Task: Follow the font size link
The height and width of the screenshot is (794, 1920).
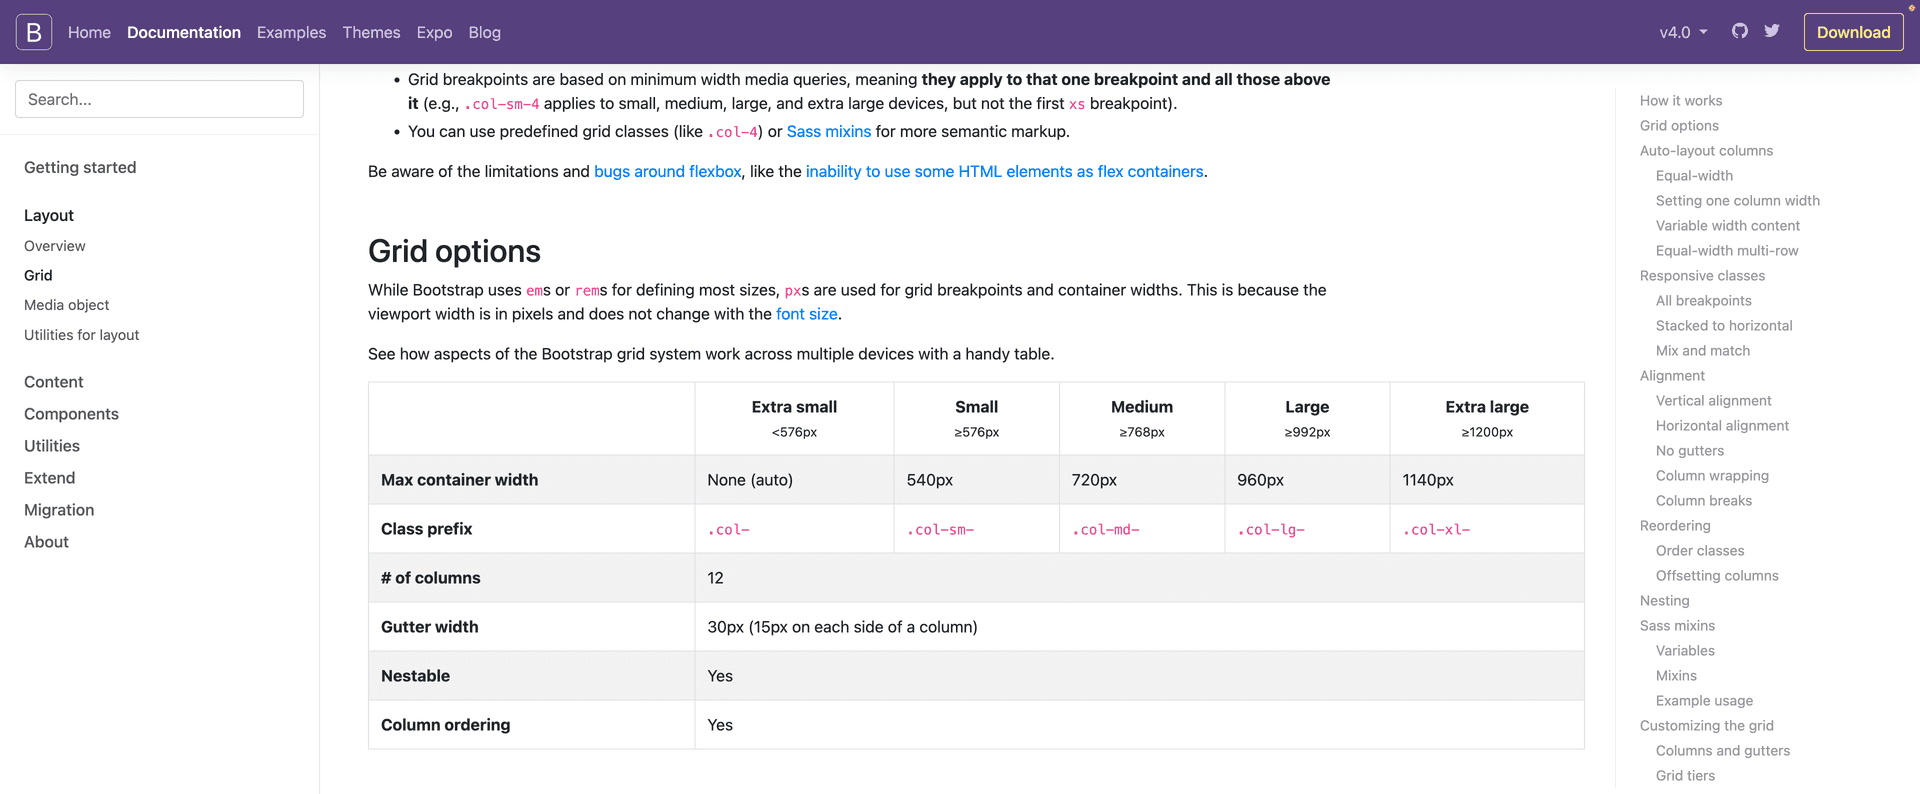Action: 807,314
